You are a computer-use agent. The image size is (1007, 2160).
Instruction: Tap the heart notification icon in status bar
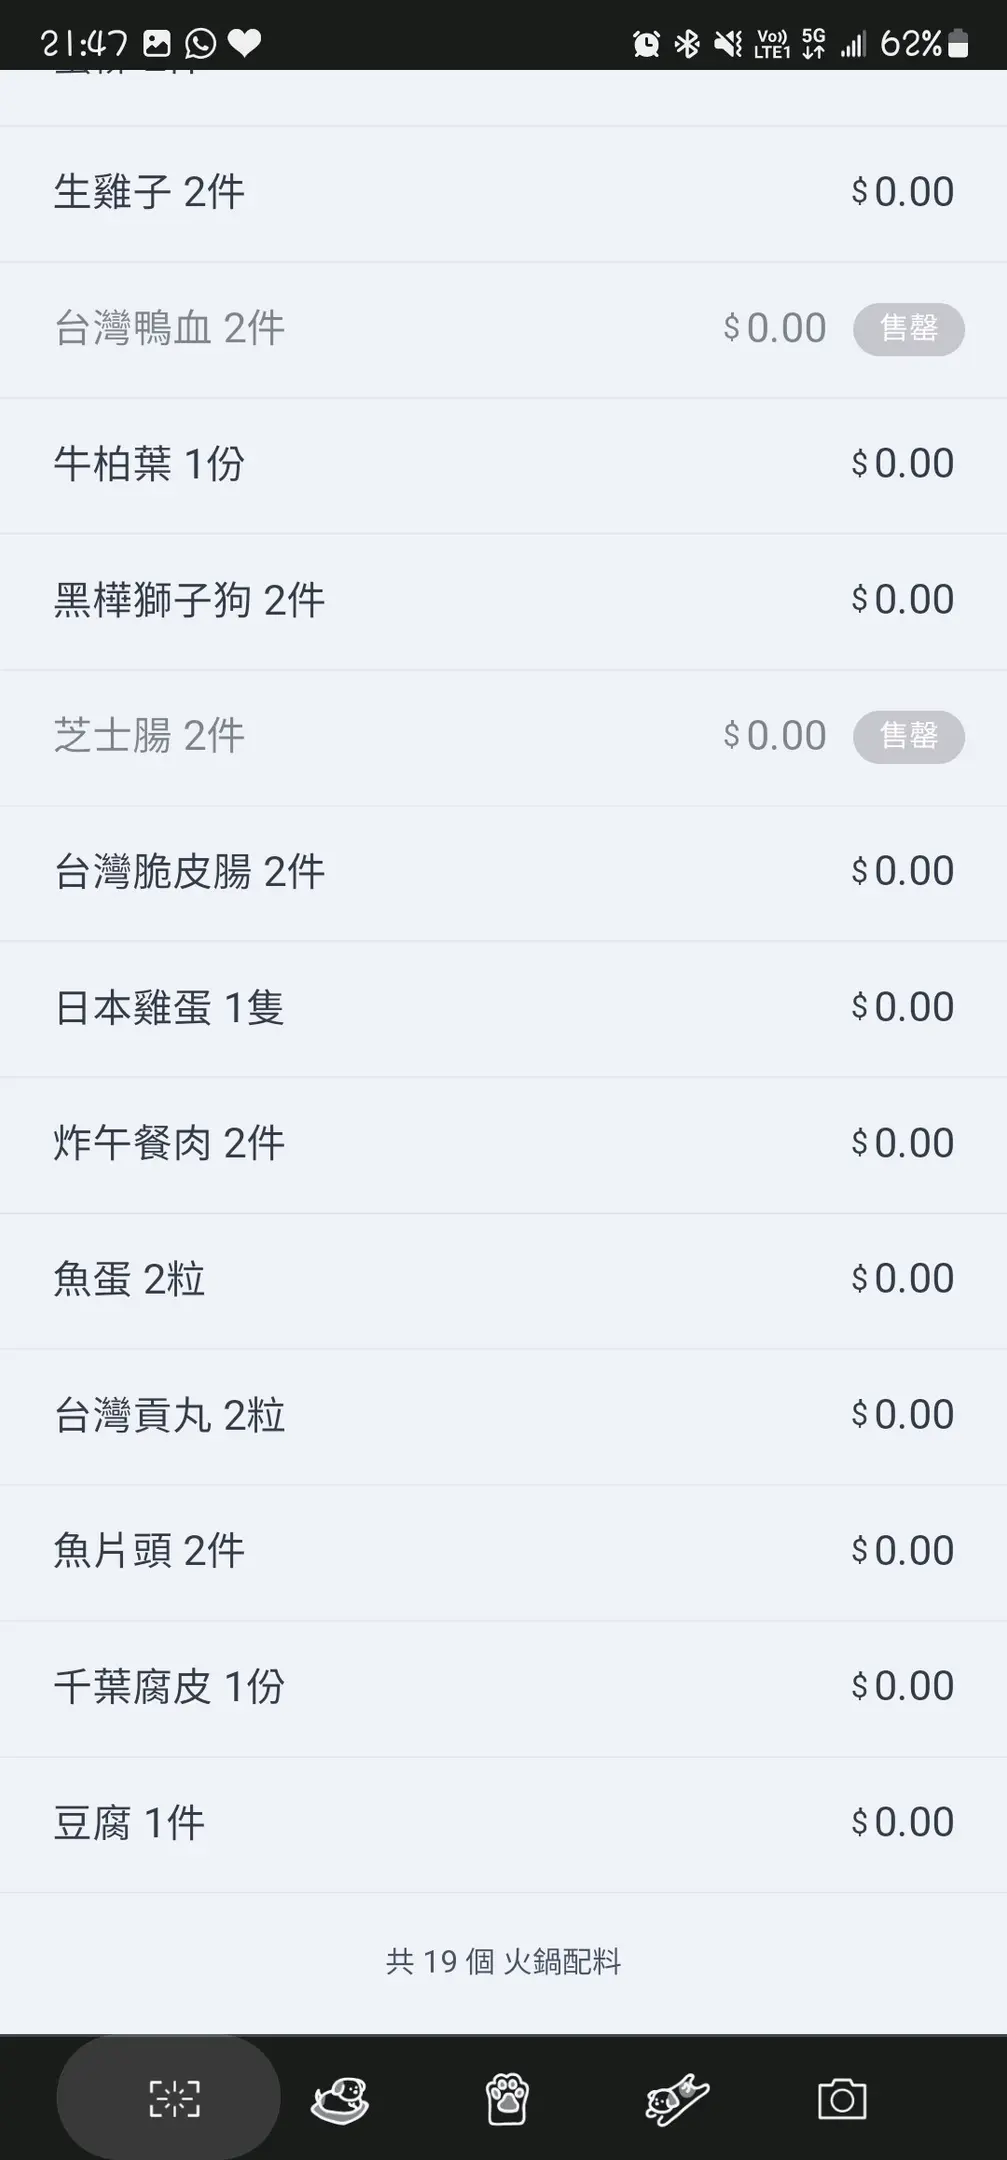click(x=244, y=43)
